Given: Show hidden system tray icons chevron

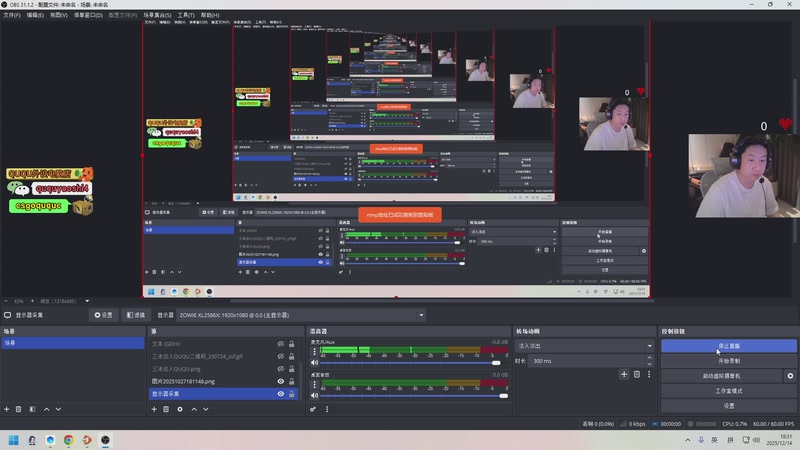Looking at the screenshot, I should pos(688,440).
